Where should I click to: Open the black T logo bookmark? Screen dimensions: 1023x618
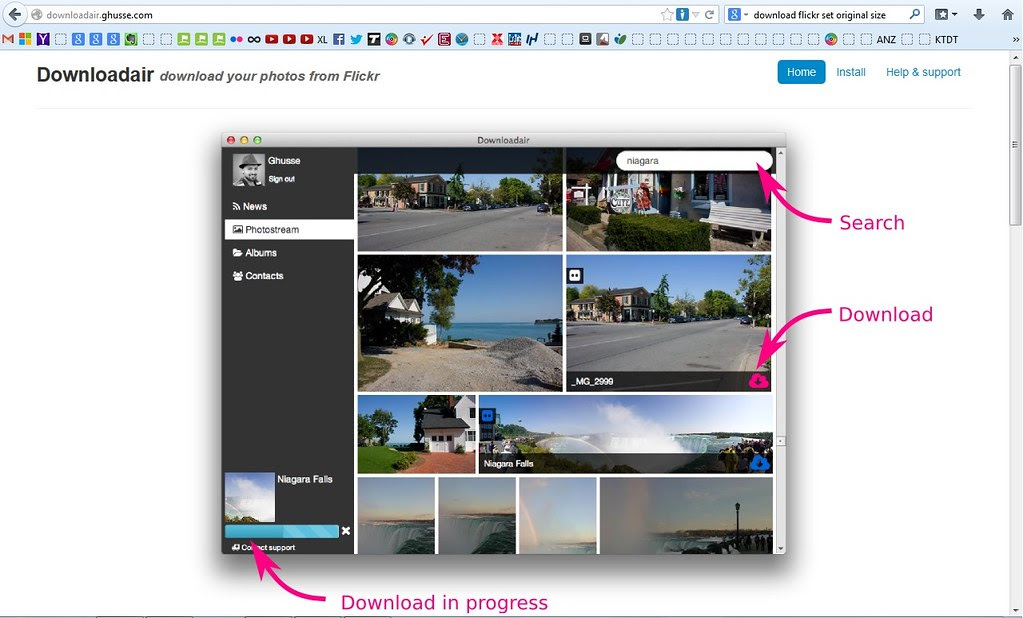click(x=374, y=39)
